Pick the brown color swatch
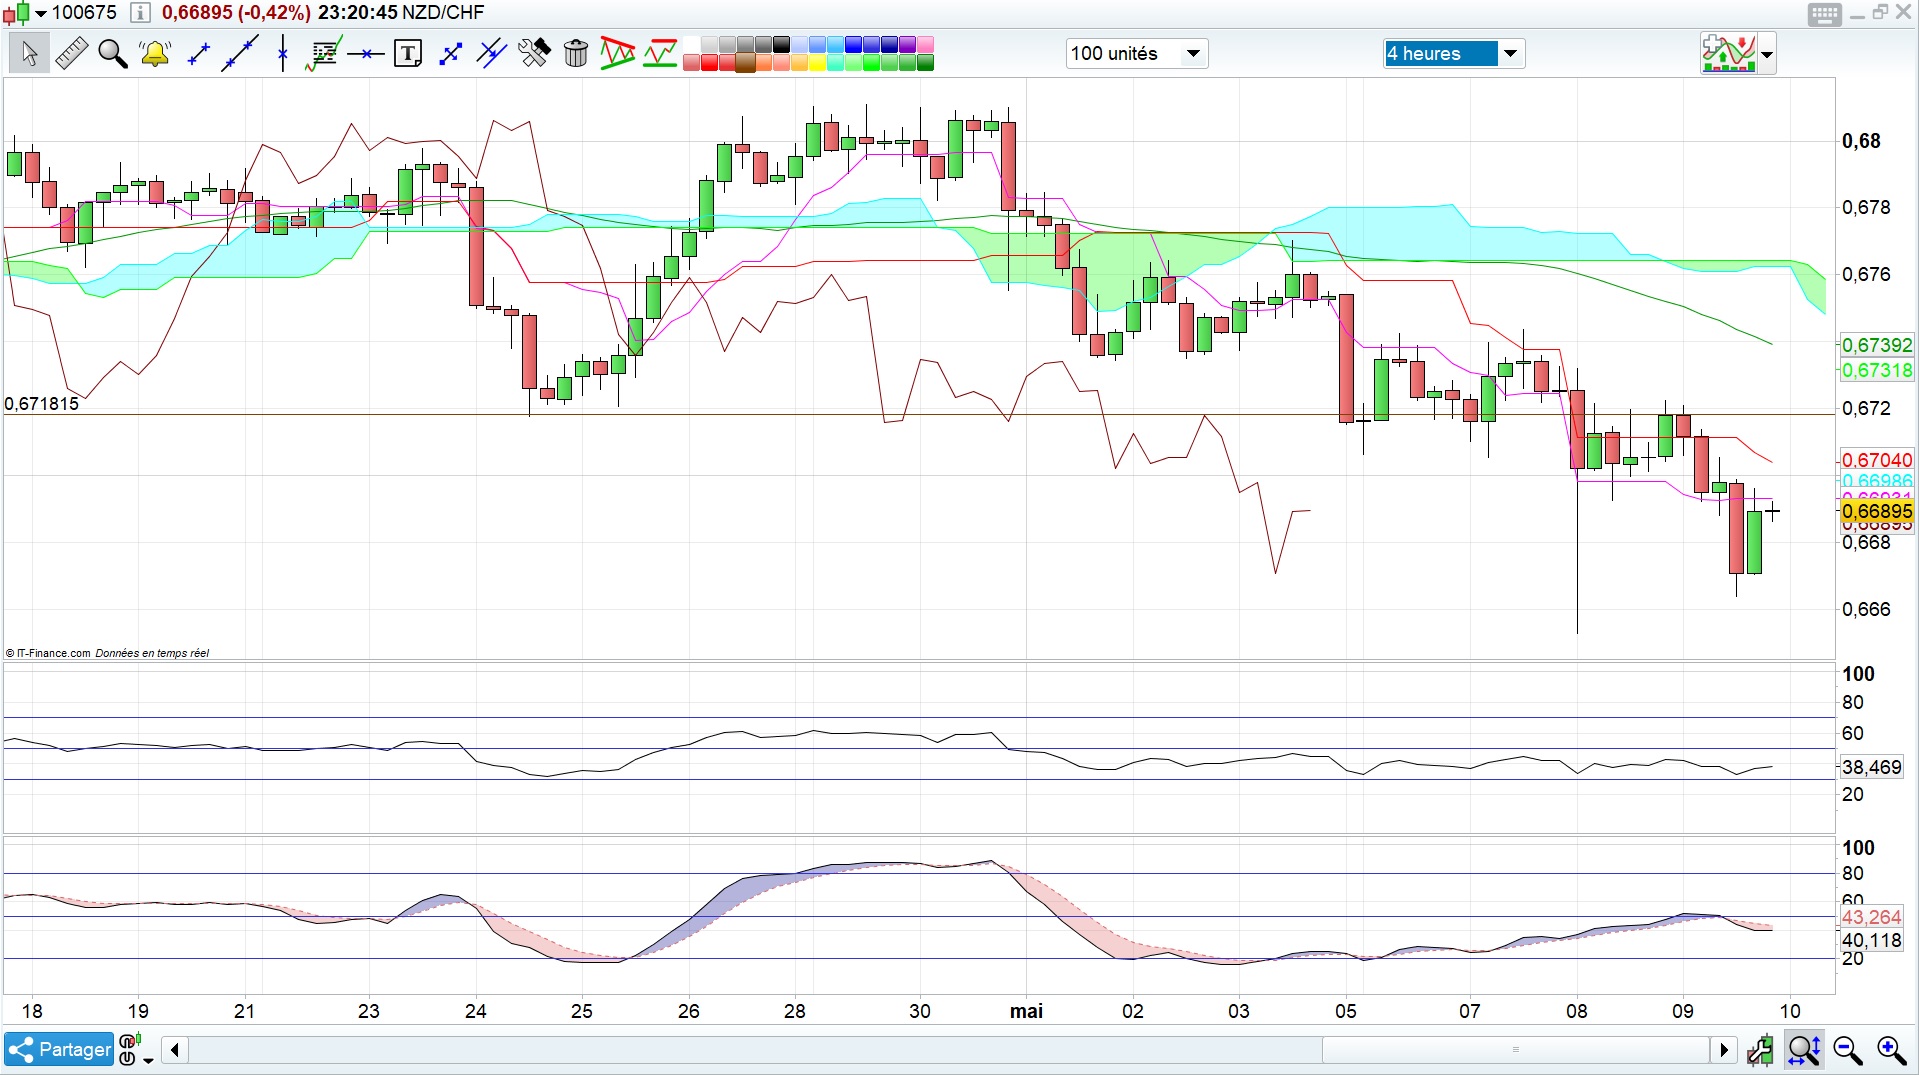 pyautogui.click(x=745, y=63)
